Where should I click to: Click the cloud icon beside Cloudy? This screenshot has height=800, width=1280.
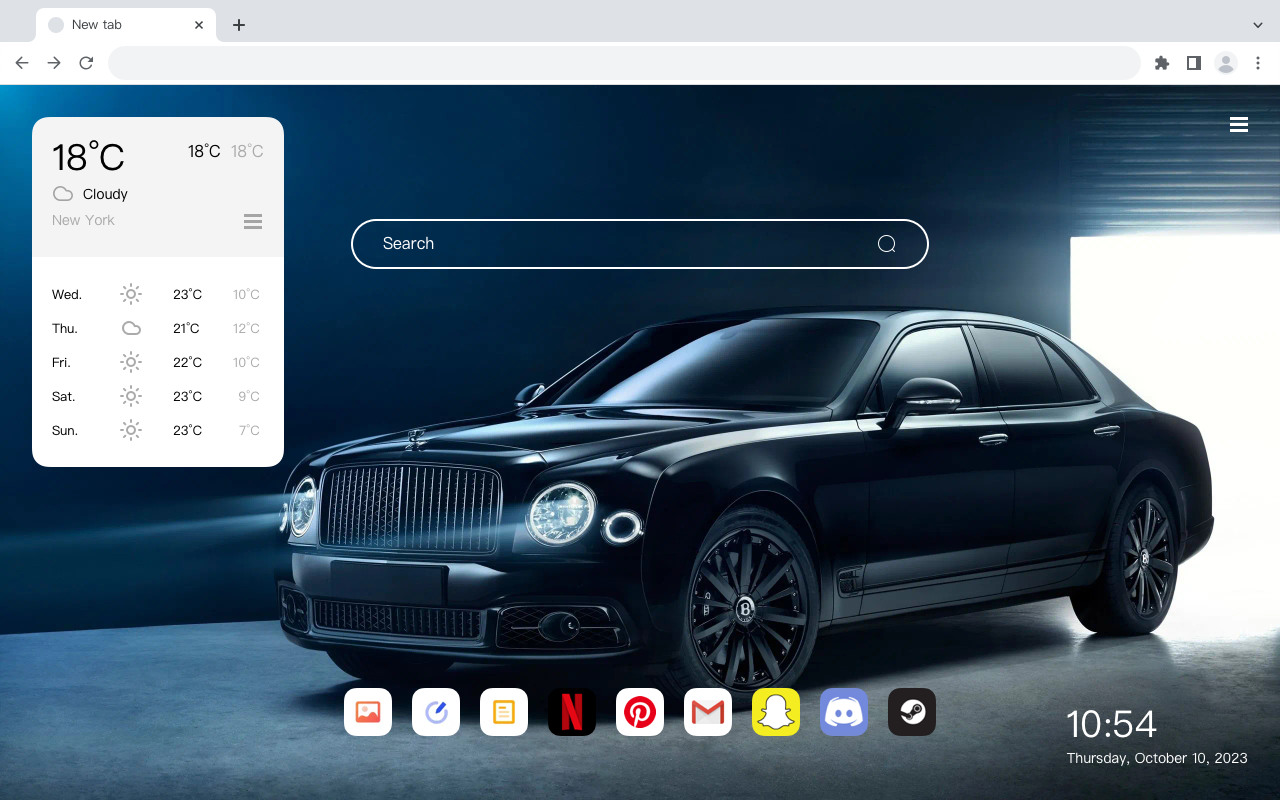(63, 194)
